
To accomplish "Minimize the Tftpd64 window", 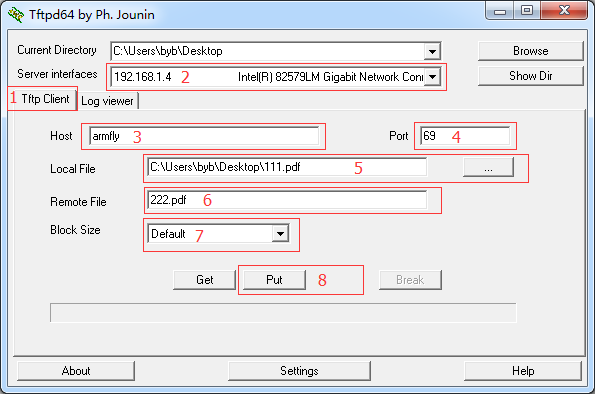I will 499,11.
